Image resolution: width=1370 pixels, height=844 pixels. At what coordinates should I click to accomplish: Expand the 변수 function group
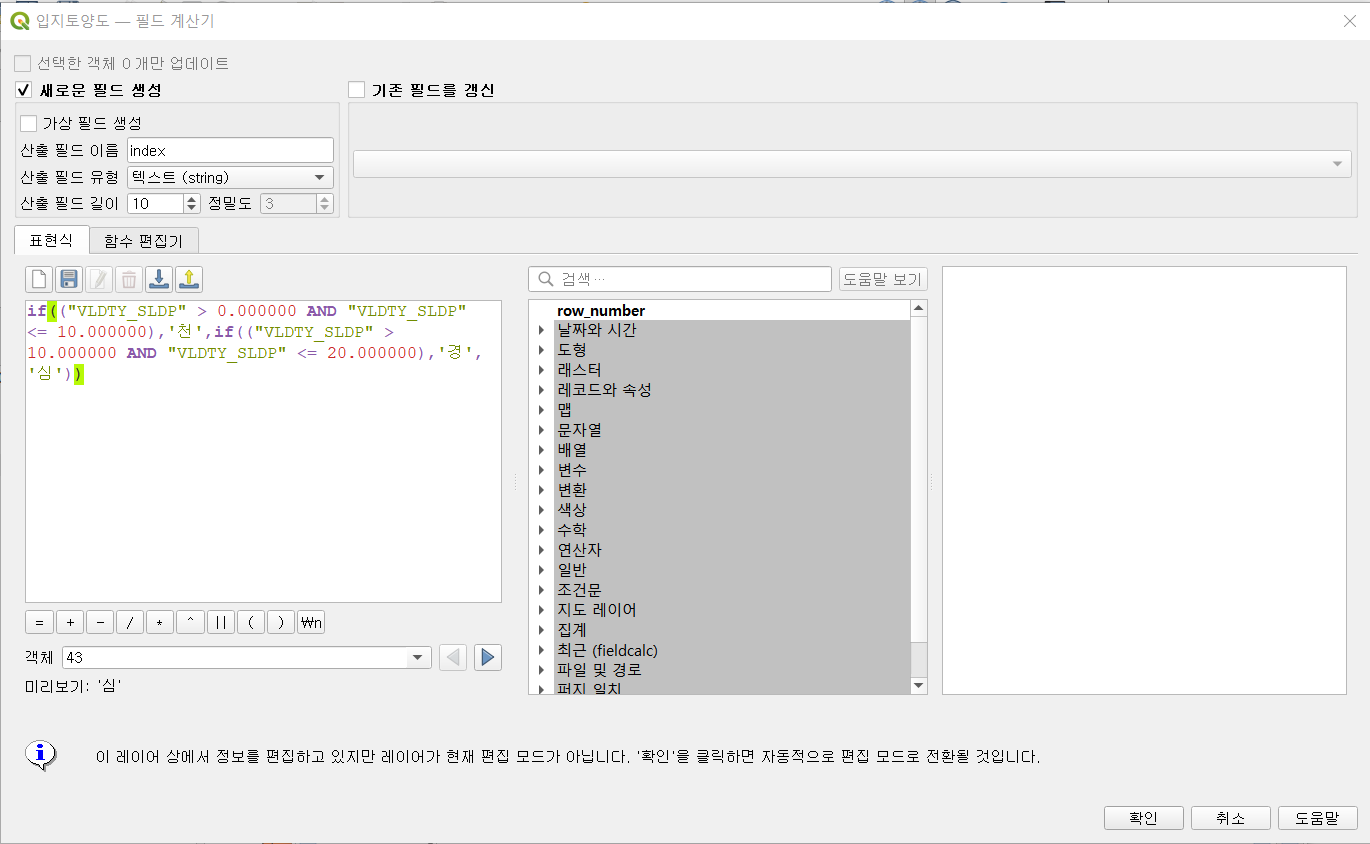coord(542,470)
